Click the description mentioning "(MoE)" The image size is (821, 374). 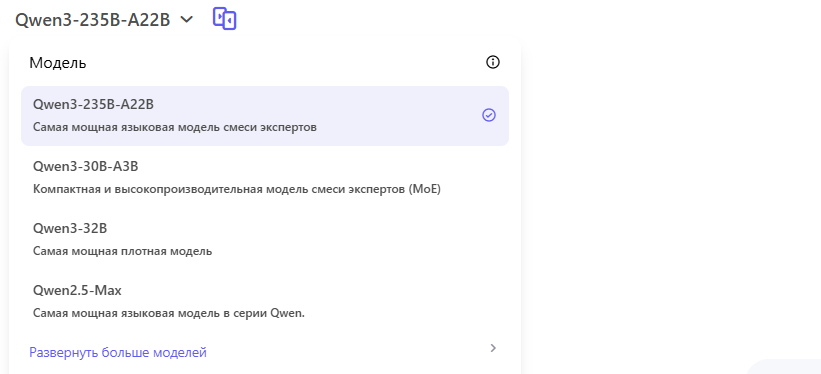237,189
